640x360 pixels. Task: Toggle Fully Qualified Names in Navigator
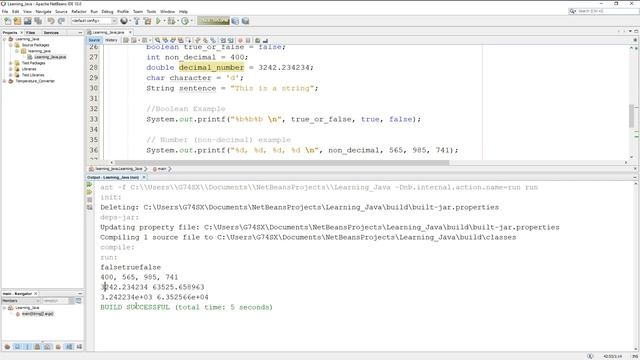click(x=58, y=347)
